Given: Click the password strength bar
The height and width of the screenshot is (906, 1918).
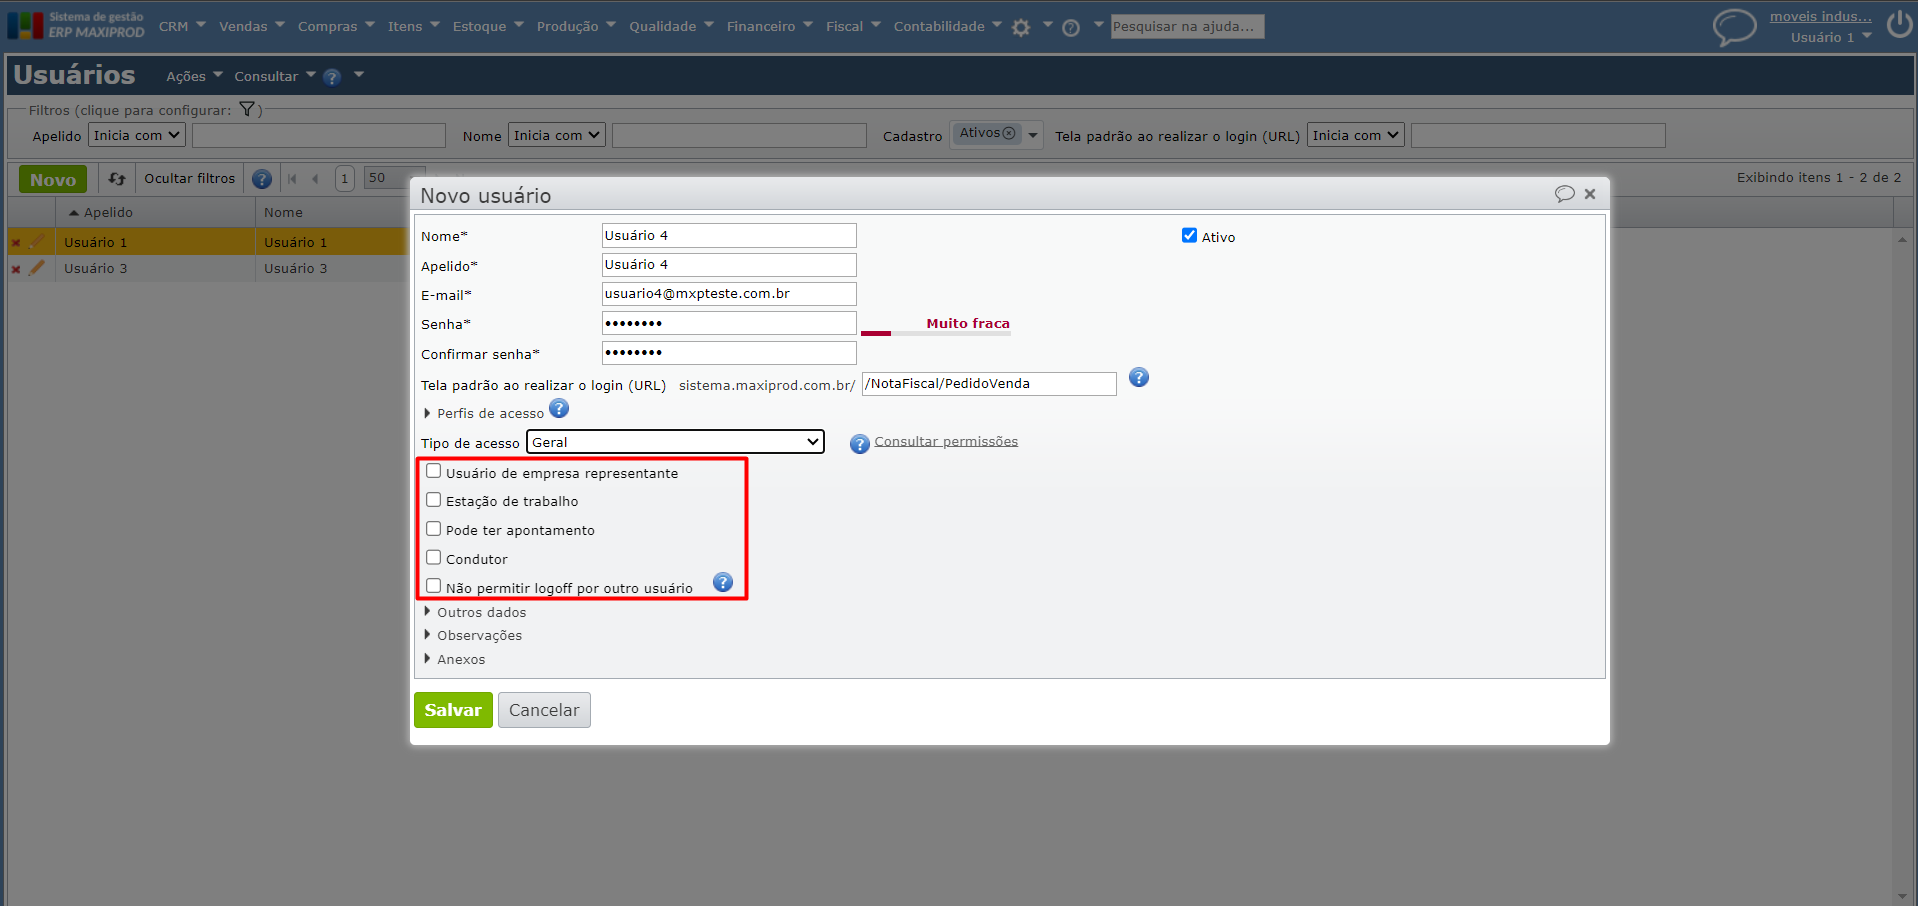Looking at the screenshot, I should point(936,333).
